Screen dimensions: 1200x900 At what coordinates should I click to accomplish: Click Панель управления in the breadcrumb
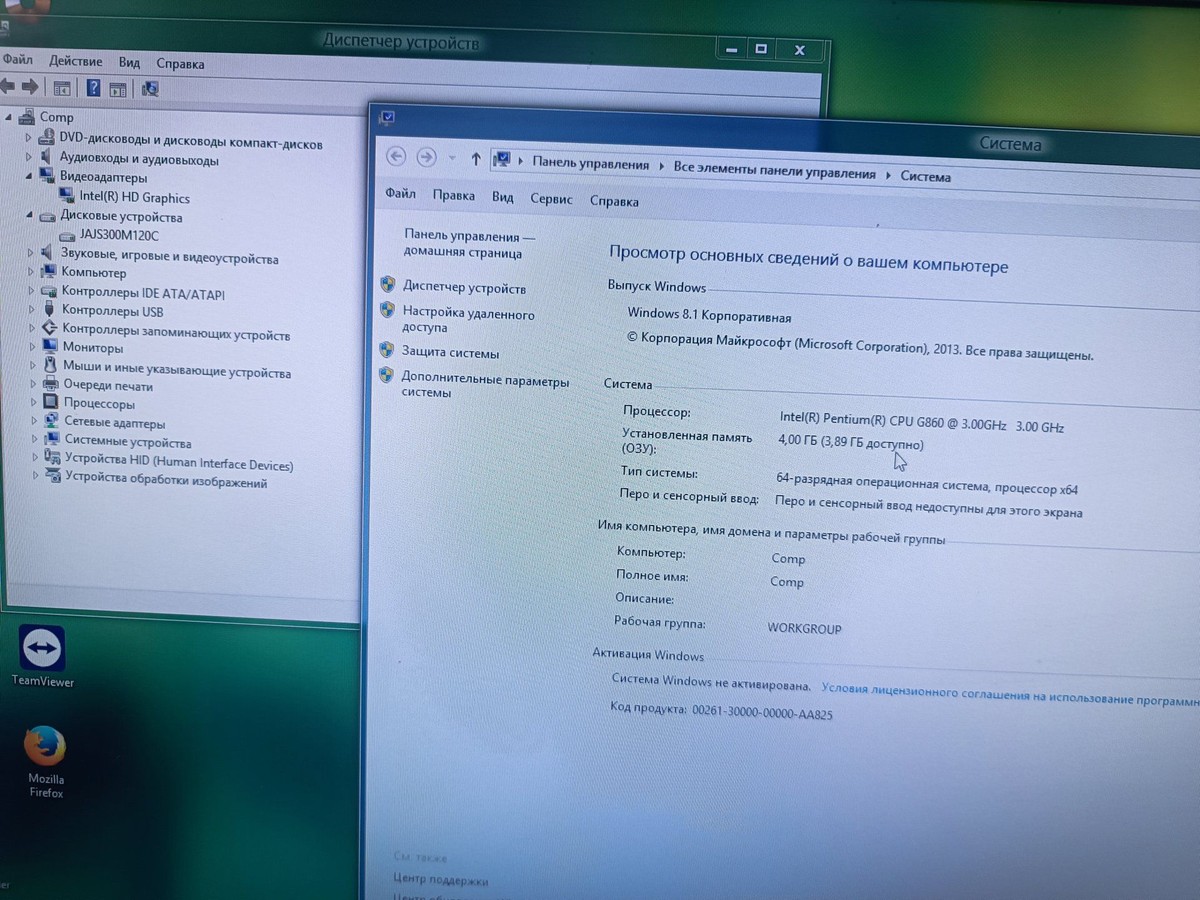[590, 164]
